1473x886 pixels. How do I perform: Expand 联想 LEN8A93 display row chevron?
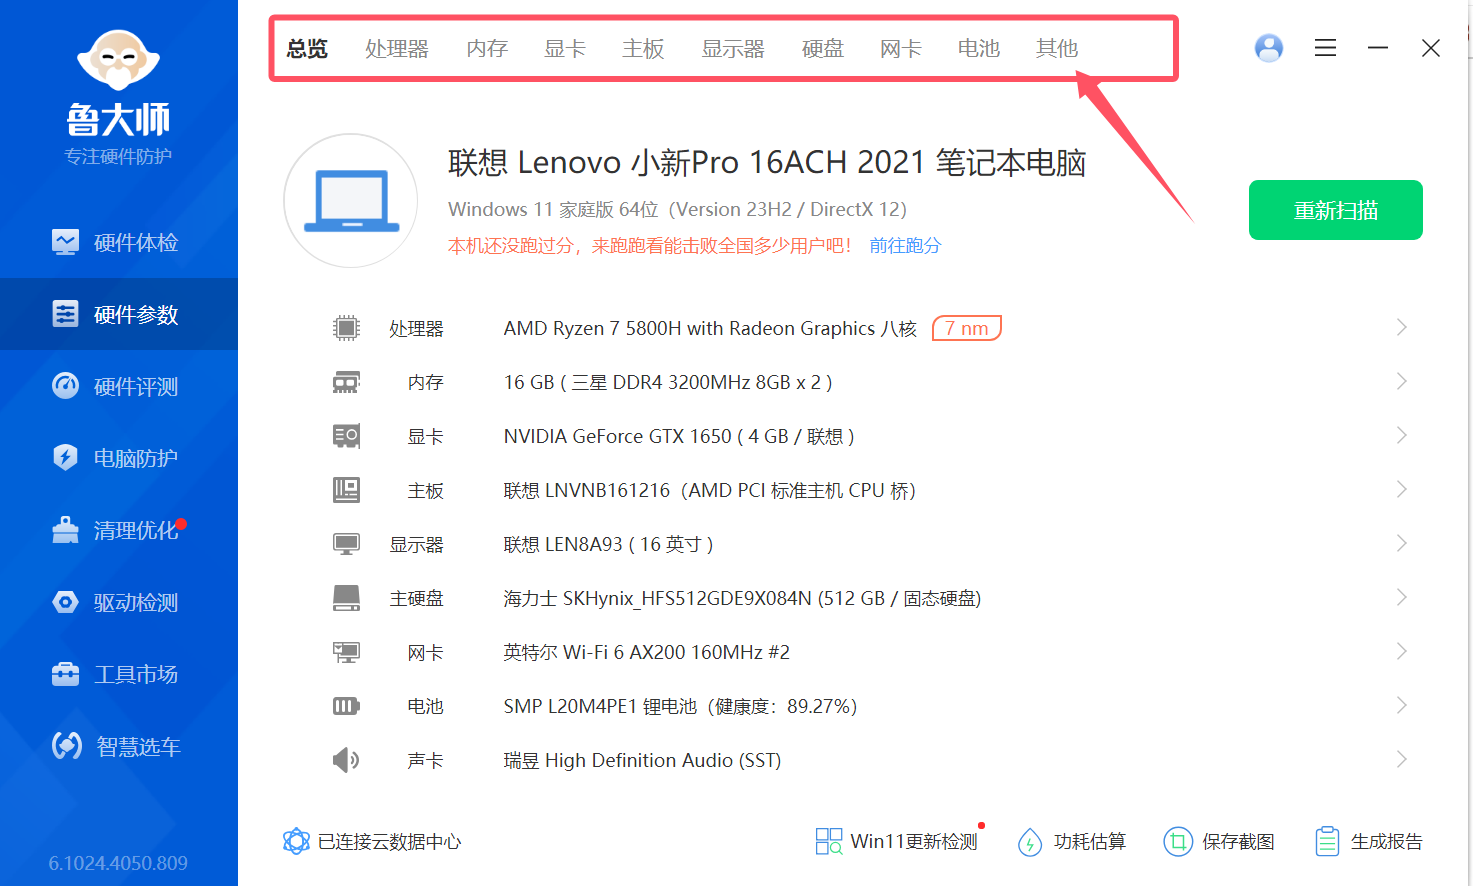(1402, 543)
